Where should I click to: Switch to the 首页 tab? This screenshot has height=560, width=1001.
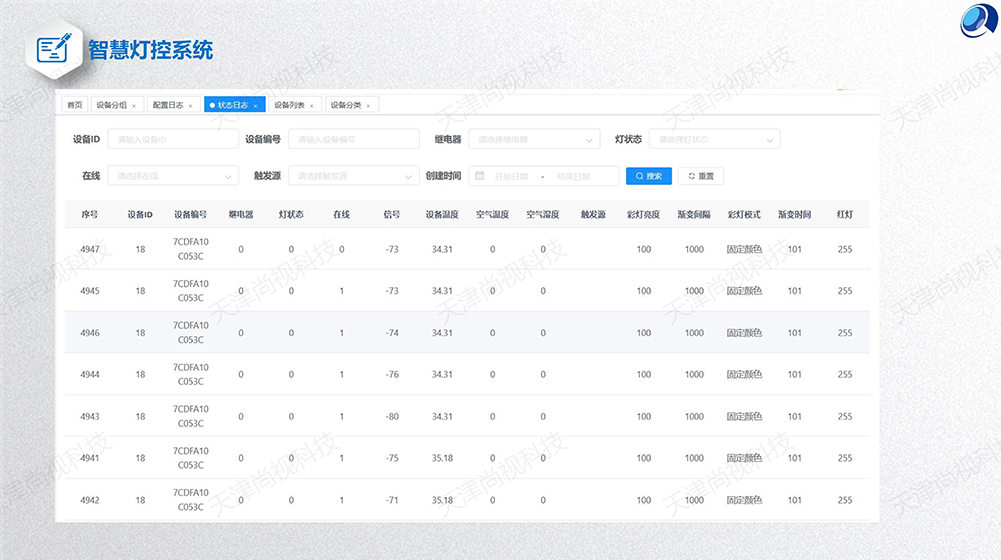pos(74,105)
